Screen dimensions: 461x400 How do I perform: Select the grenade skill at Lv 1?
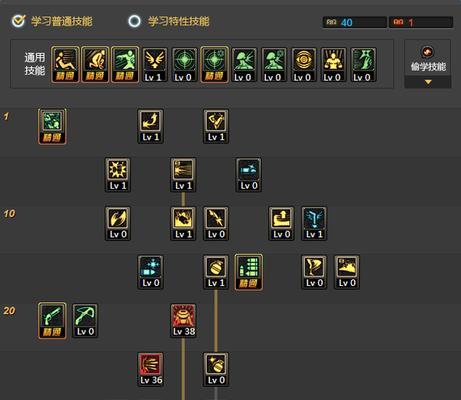[216, 272]
